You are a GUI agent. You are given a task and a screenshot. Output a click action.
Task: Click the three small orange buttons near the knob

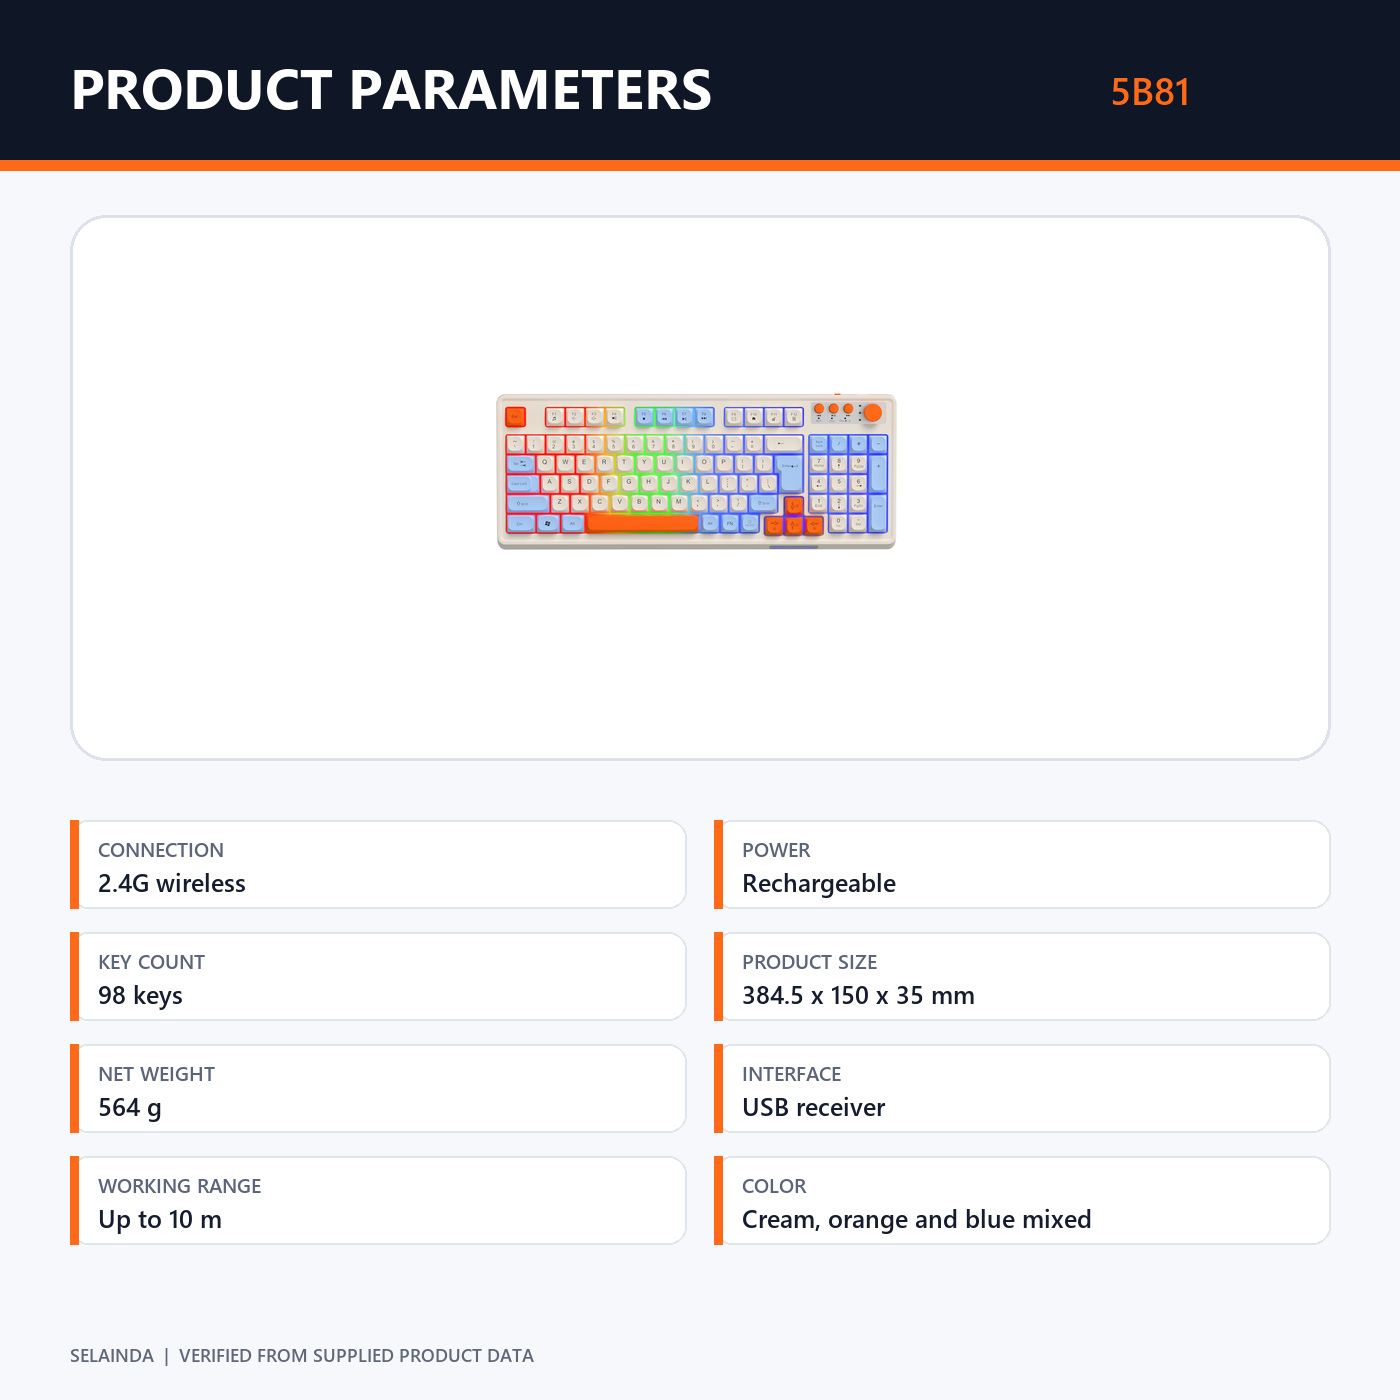coord(833,409)
